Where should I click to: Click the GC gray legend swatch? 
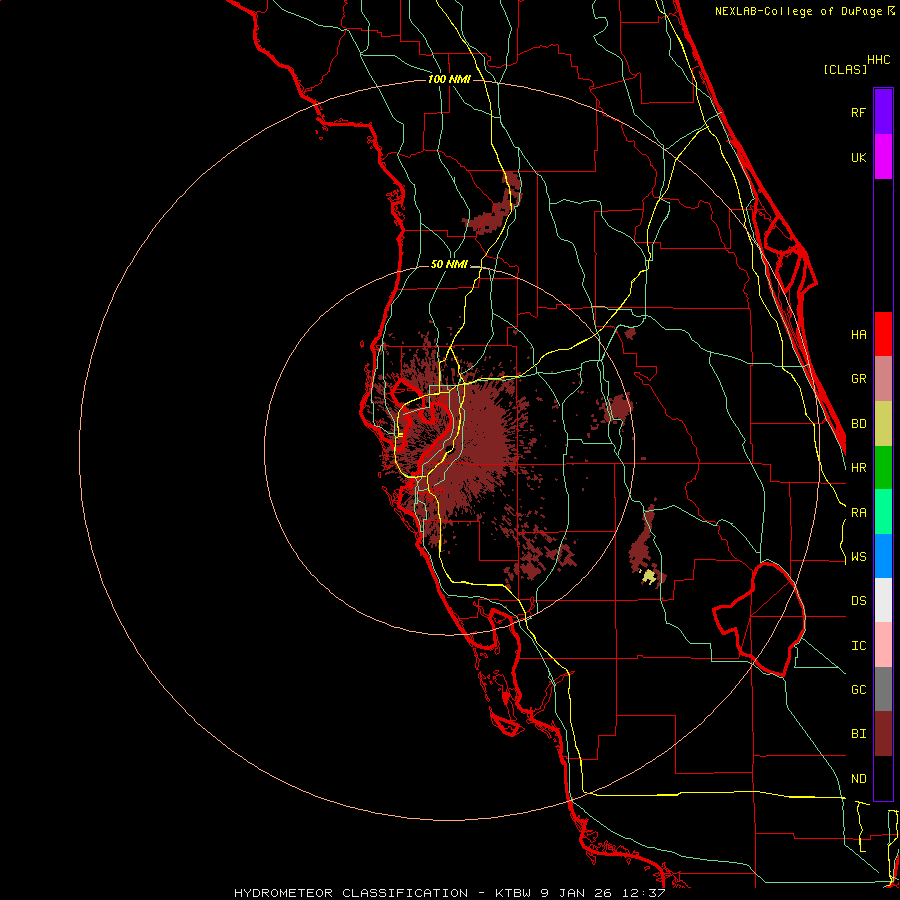(883, 689)
